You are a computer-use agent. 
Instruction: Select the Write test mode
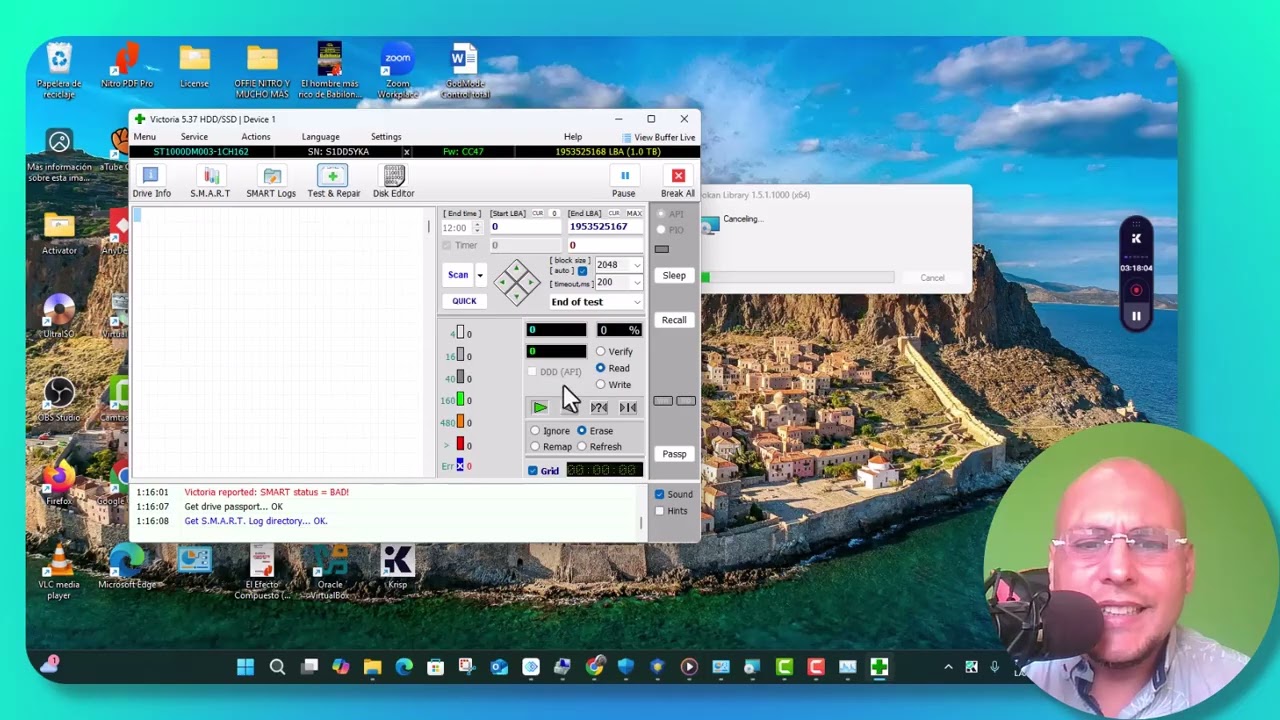[x=613, y=385]
